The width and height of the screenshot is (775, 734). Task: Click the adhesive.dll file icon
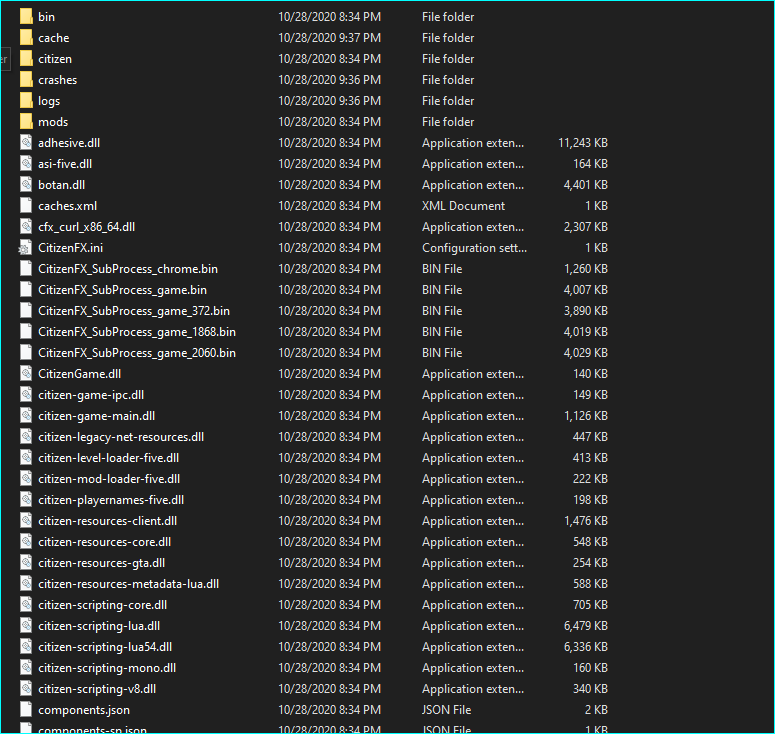point(26,142)
